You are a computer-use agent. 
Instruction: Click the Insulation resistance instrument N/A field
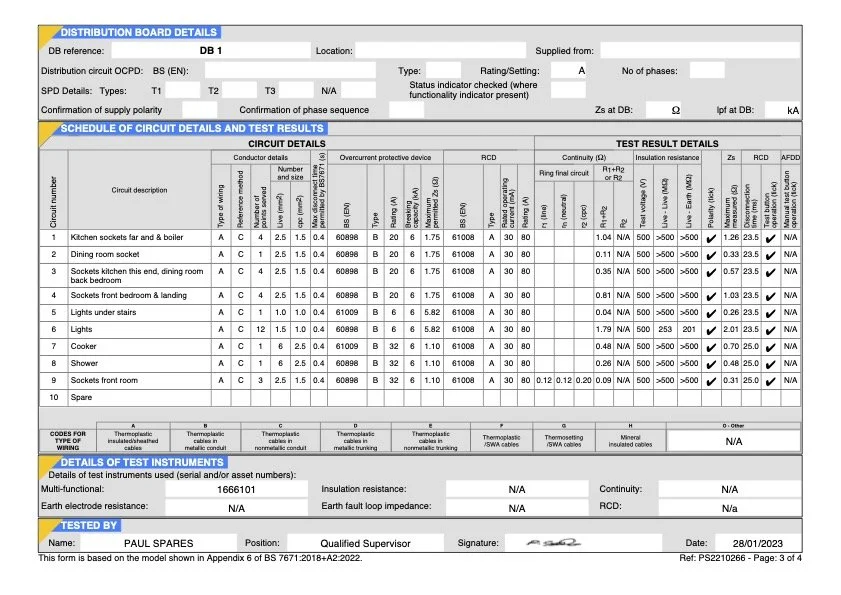pyautogui.click(x=517, y=489)
